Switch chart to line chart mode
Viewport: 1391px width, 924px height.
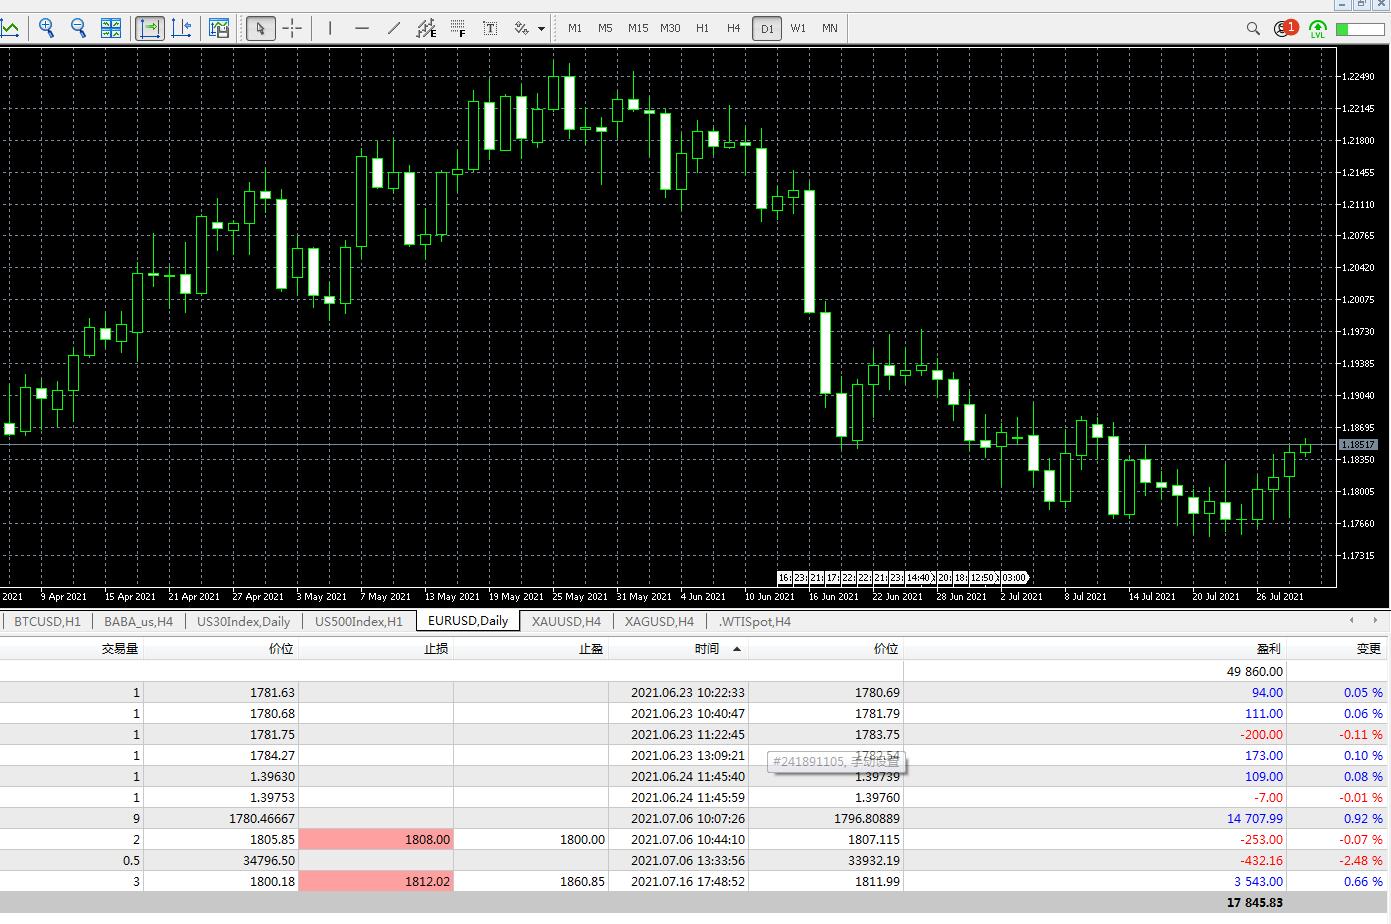9,28
